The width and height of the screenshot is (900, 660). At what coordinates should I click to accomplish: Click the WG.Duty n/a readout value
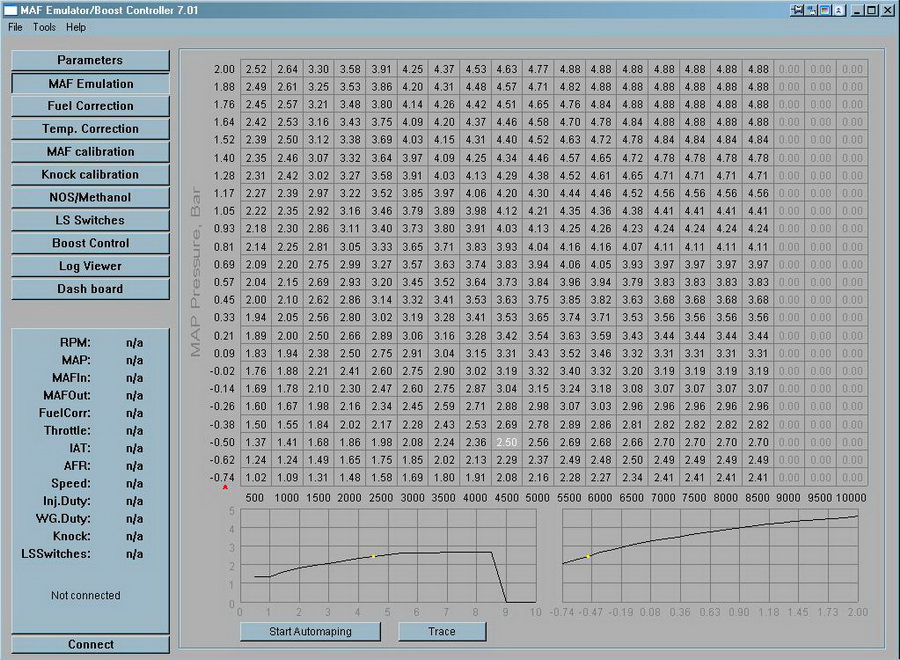[x=134, y=519]
